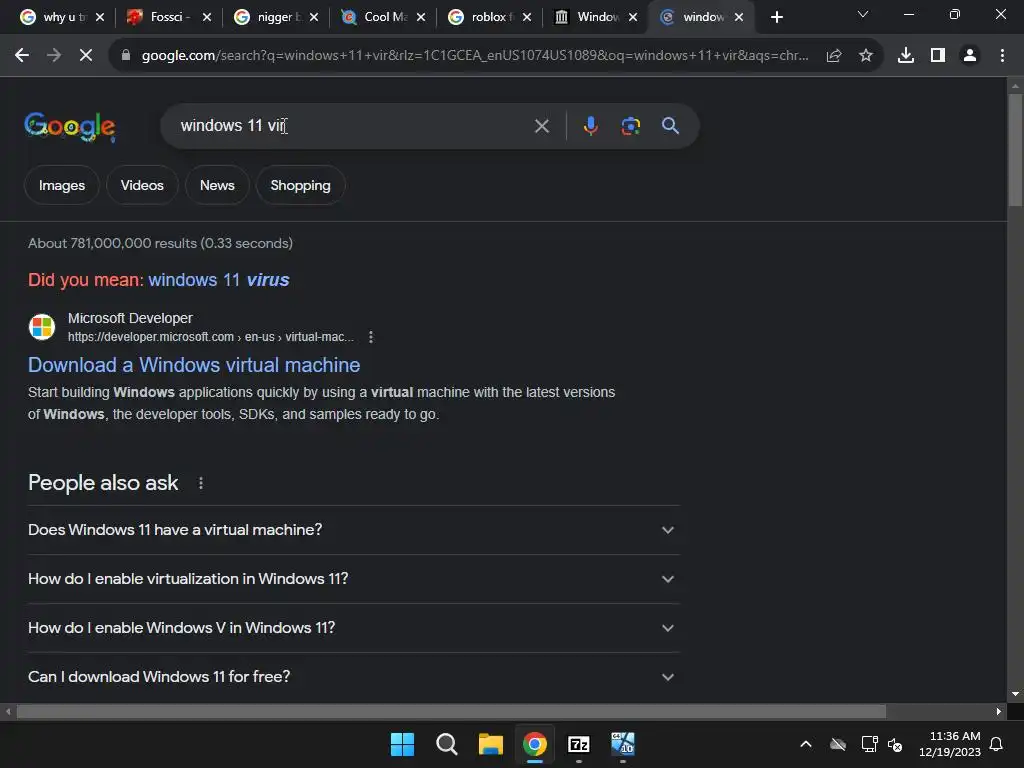The height and width of the screenshot is (768, 1024).
Task: Open the developer.microsoft.com URL breadcrumb
Action: tap(211, 337)
